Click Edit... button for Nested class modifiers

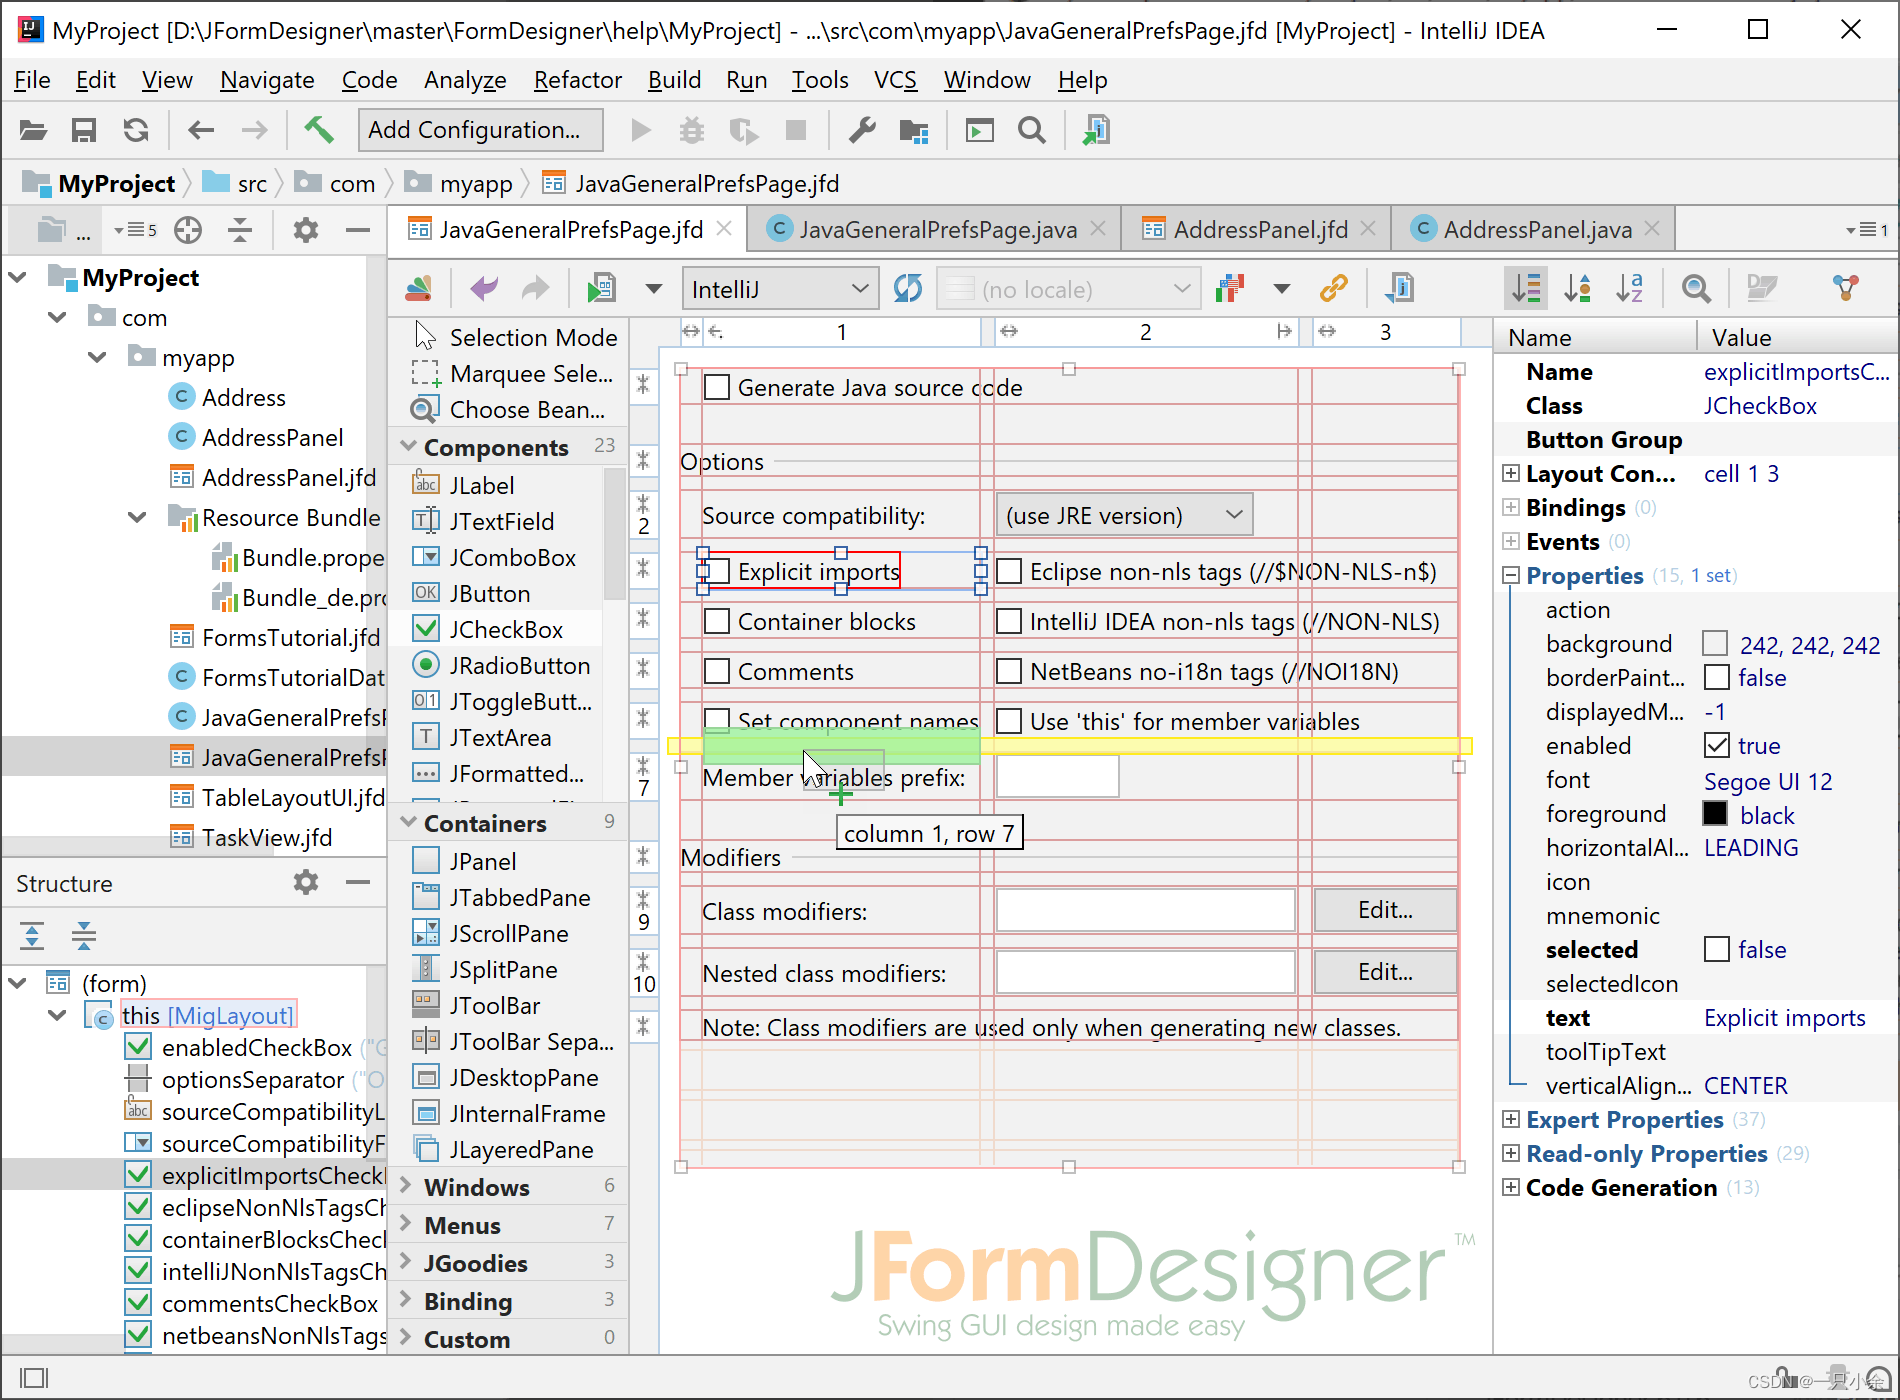coord(1385,972)
